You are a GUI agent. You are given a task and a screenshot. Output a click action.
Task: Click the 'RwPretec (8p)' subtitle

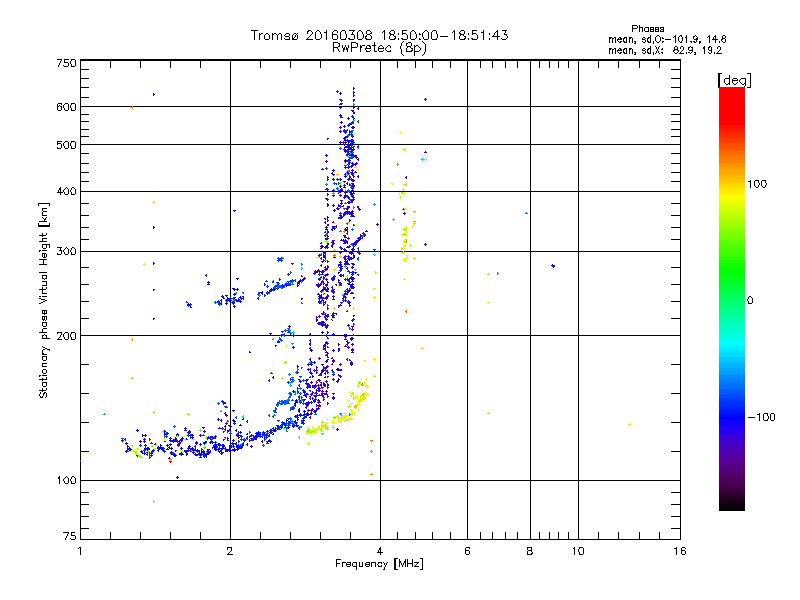379,48
